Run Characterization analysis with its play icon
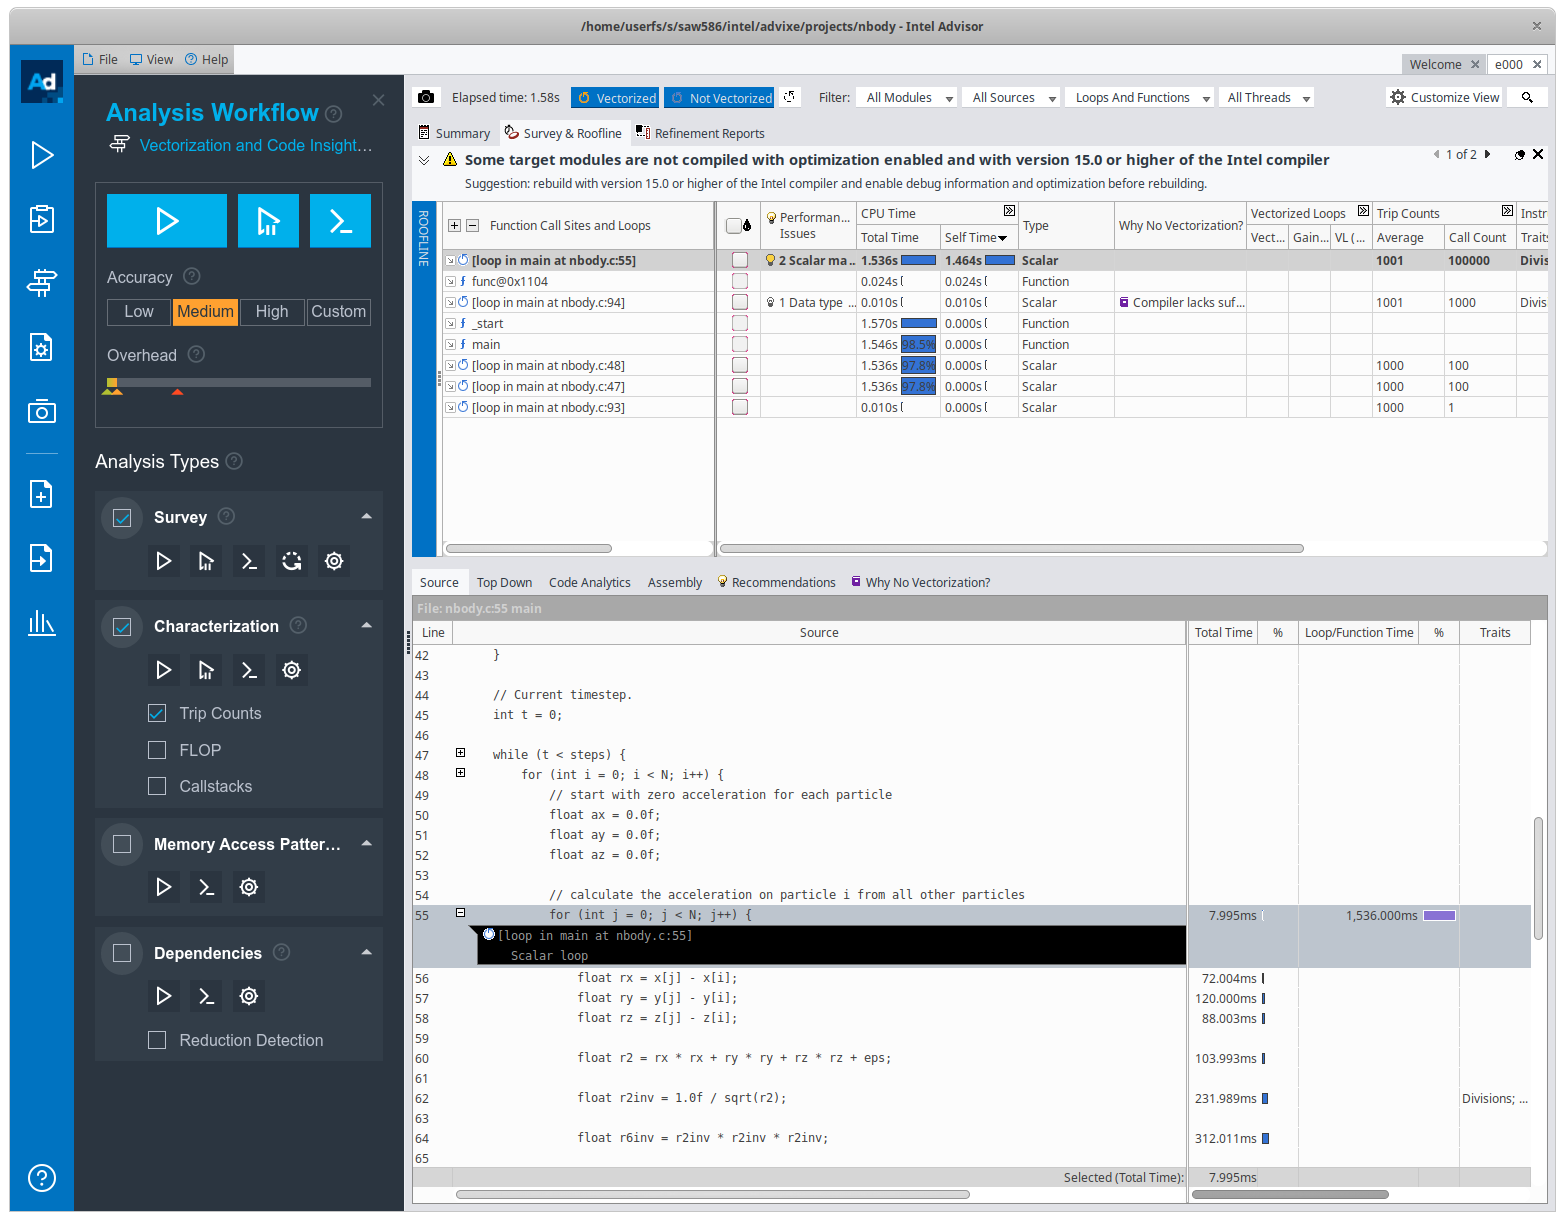Image resolution: width=1565 pixels, height=1221 pixels. pos(164,670)
